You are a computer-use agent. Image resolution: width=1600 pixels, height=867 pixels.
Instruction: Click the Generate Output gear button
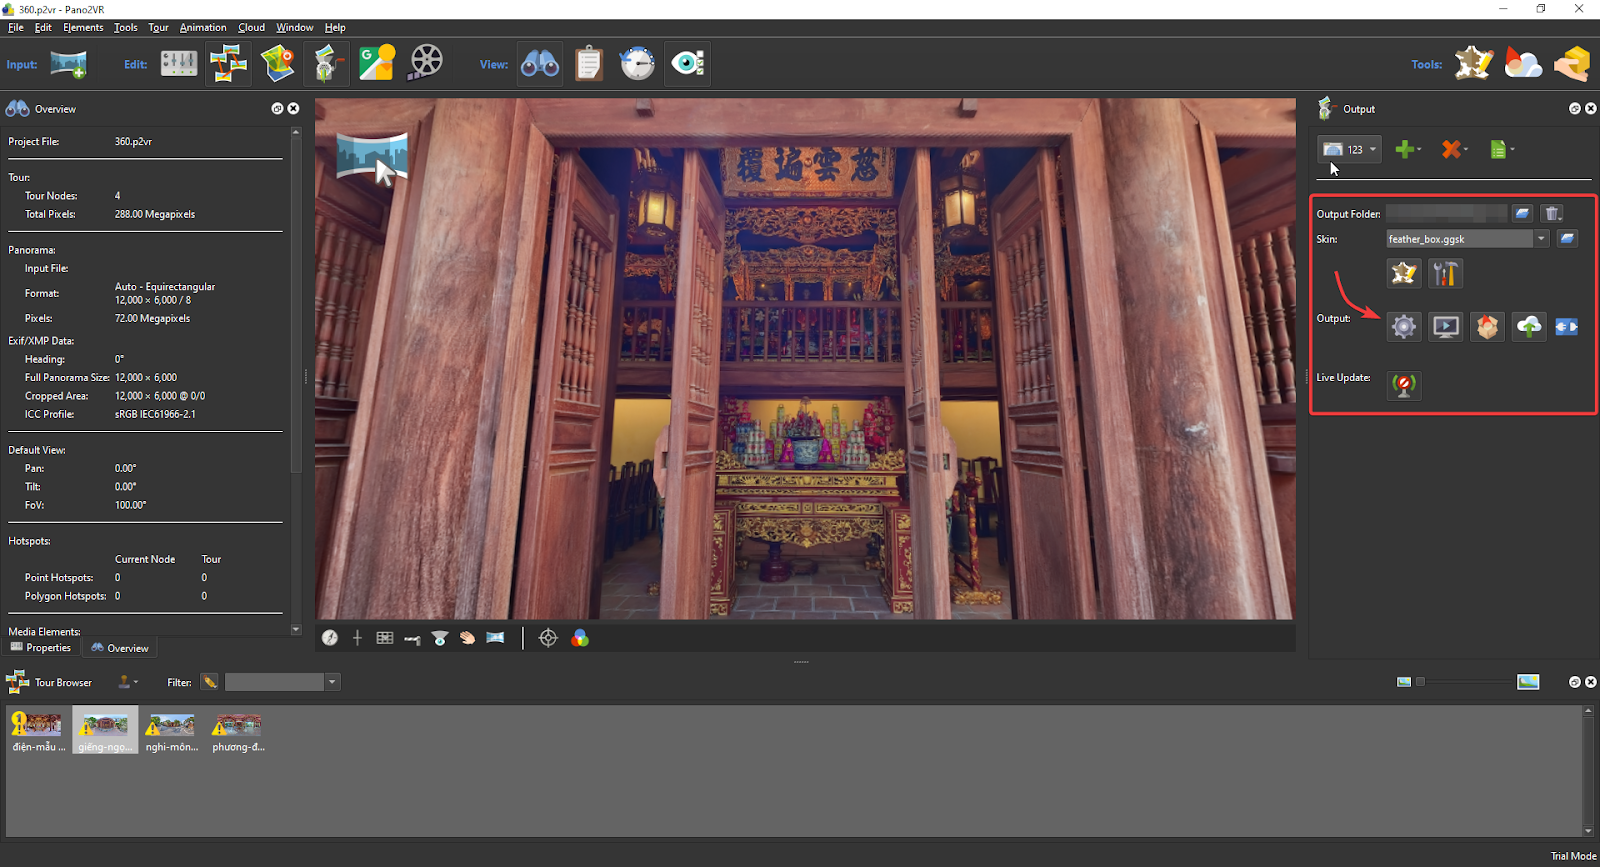(1404, 326)
